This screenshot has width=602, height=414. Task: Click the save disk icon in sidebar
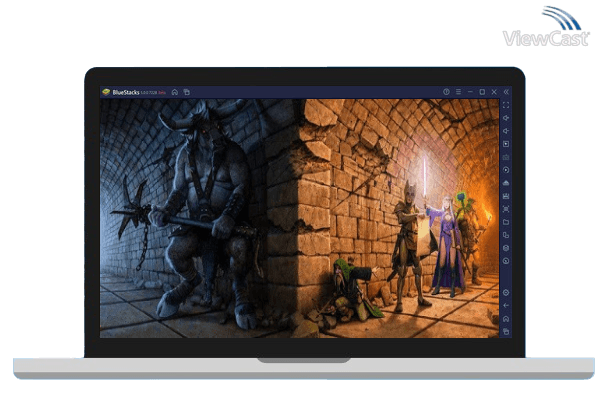pos(506,196)
